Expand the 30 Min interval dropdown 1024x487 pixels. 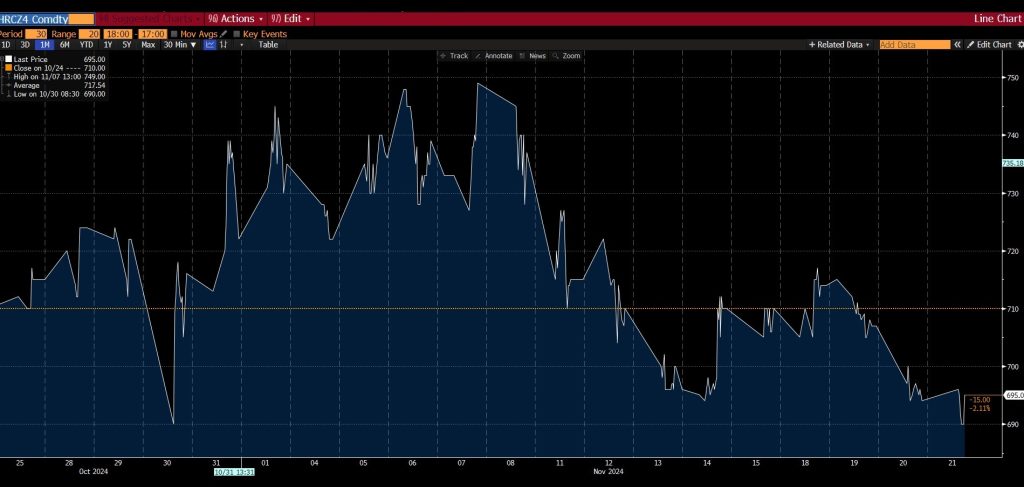point(182,45)
